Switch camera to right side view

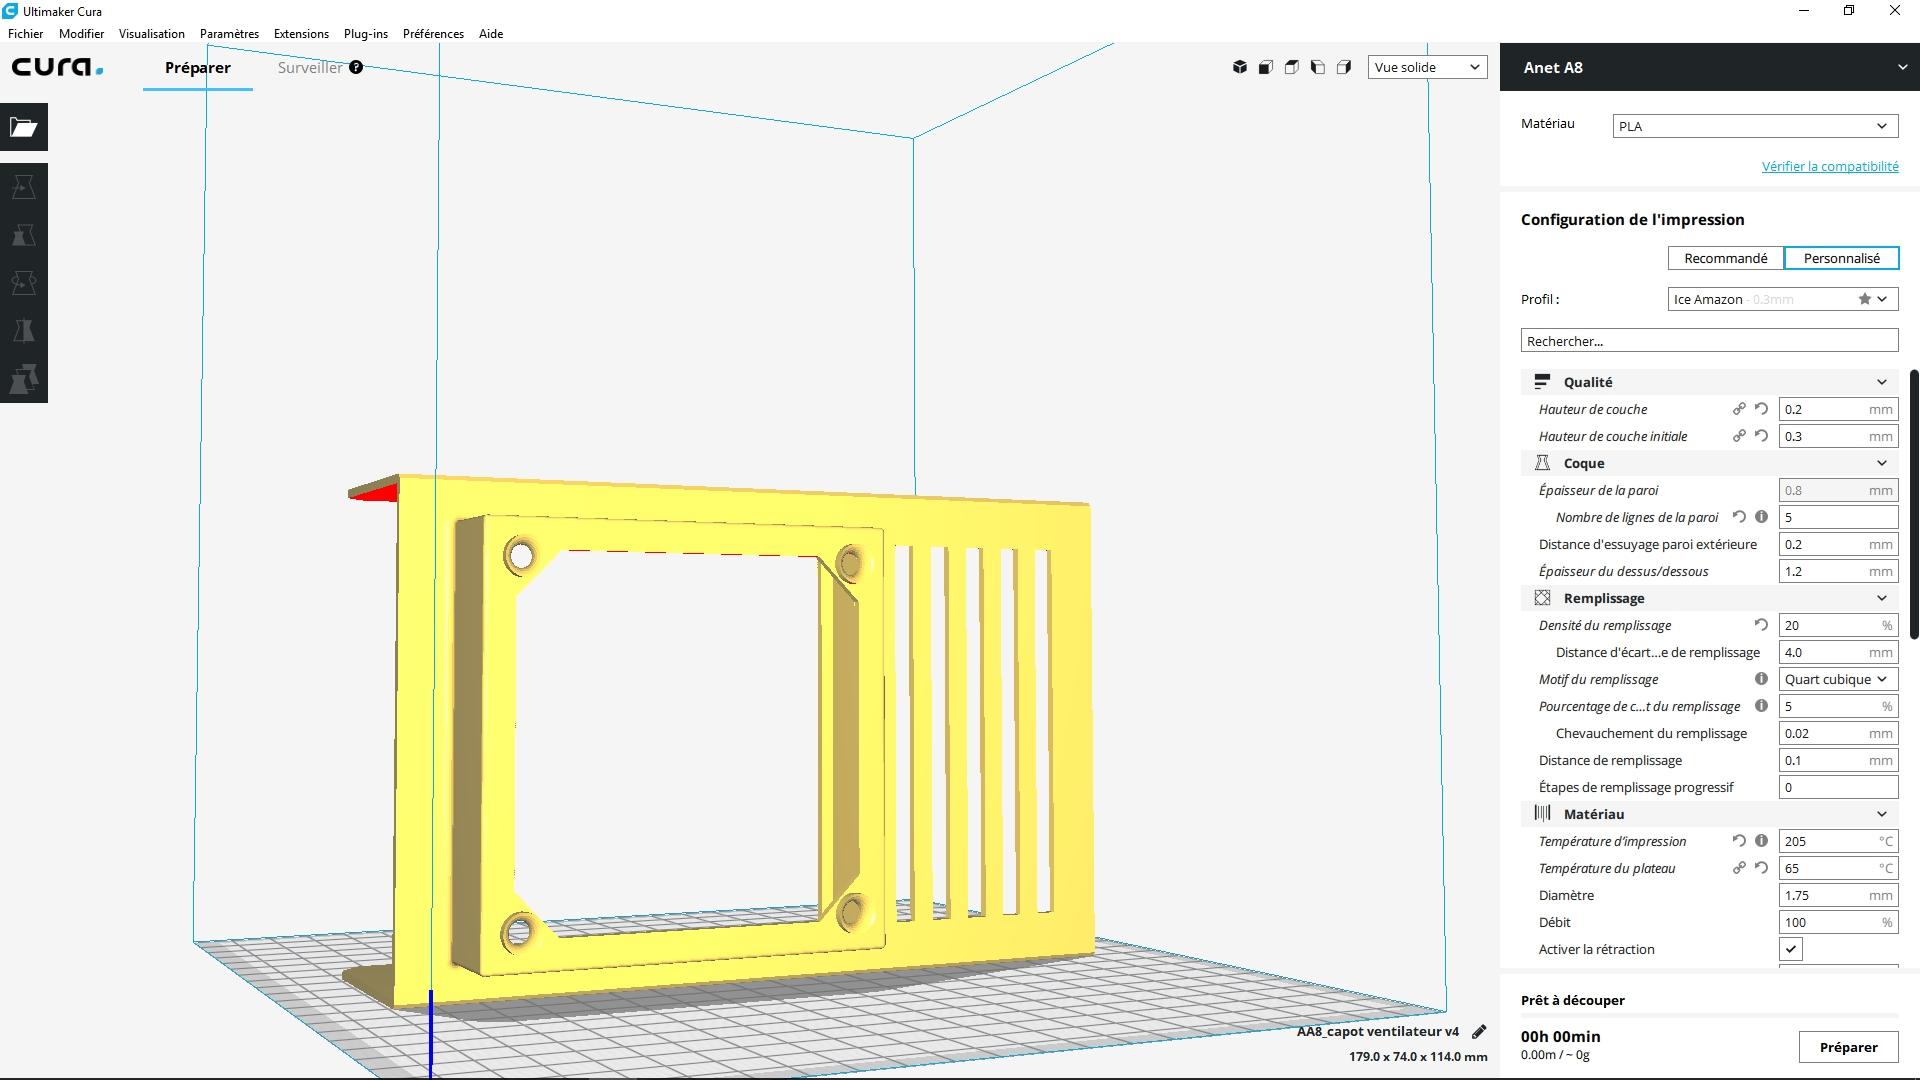(x=1344, y=67)
